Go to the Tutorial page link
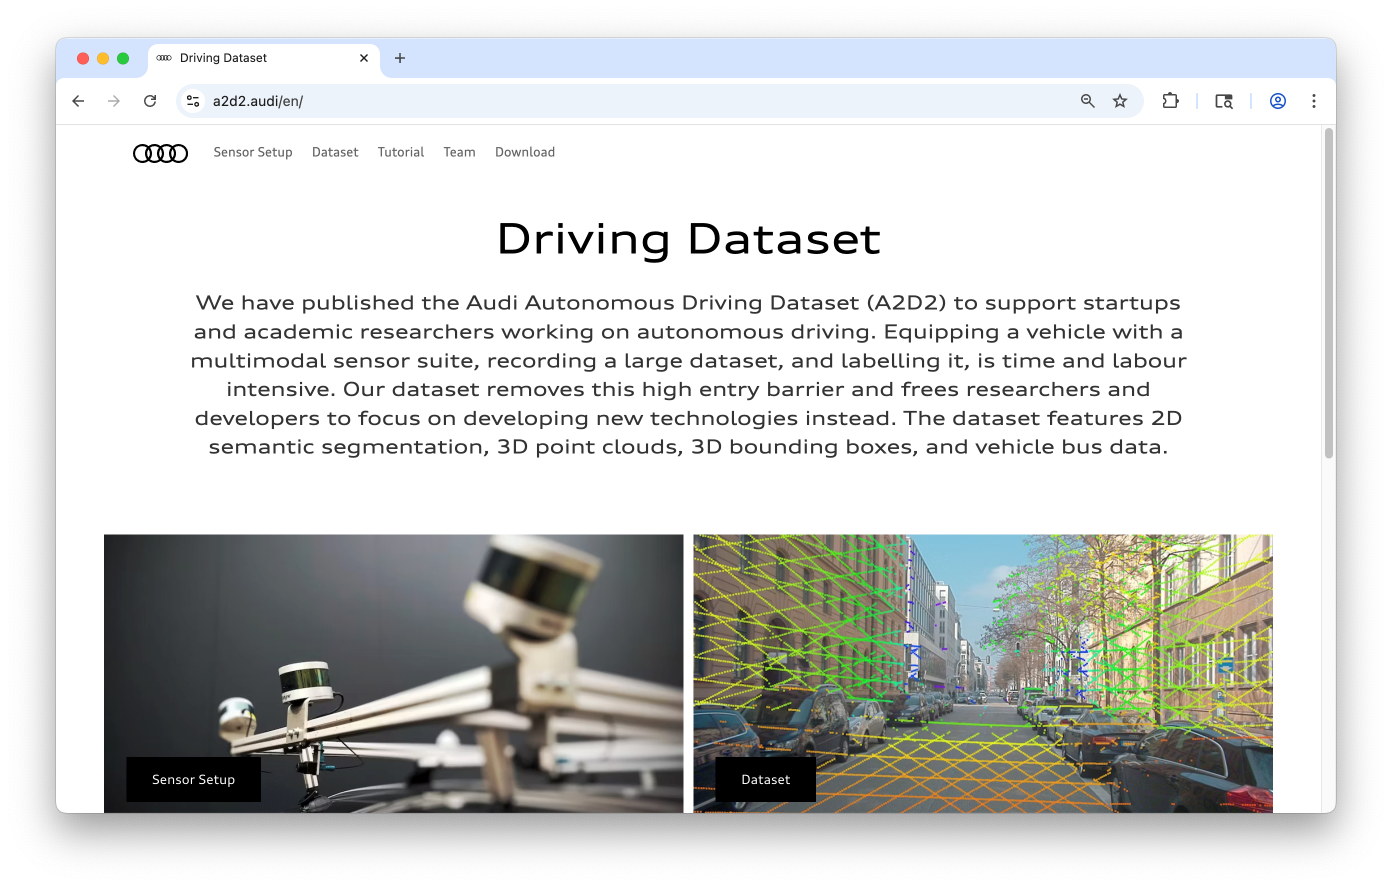Viewport: 1392px width, 887px height. tap(401, 152)
